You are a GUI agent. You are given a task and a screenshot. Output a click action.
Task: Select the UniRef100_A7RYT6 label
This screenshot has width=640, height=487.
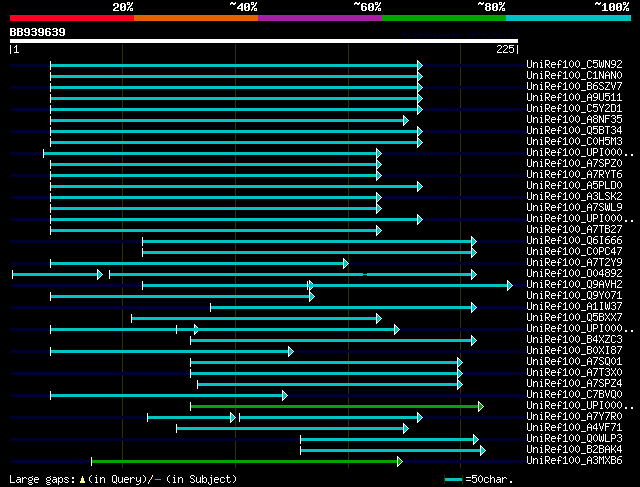tap(574, 174)
